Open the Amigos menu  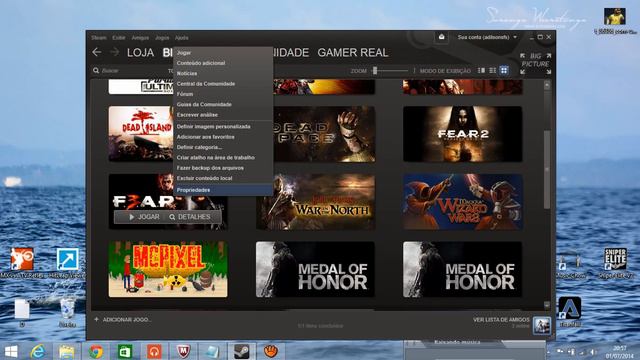(x=140, y=38)
